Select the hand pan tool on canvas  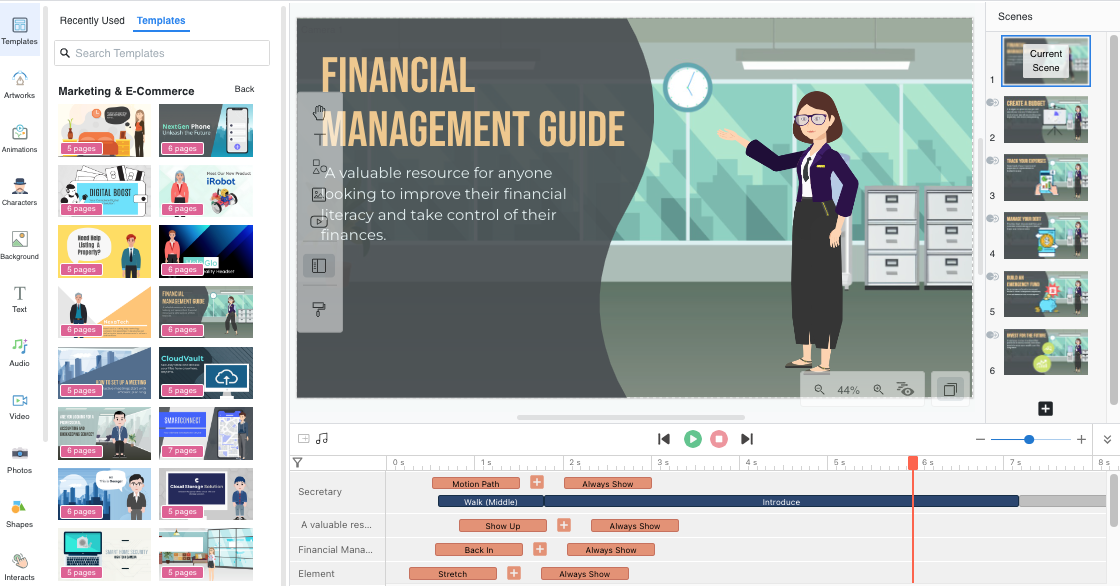coord(320,111)
